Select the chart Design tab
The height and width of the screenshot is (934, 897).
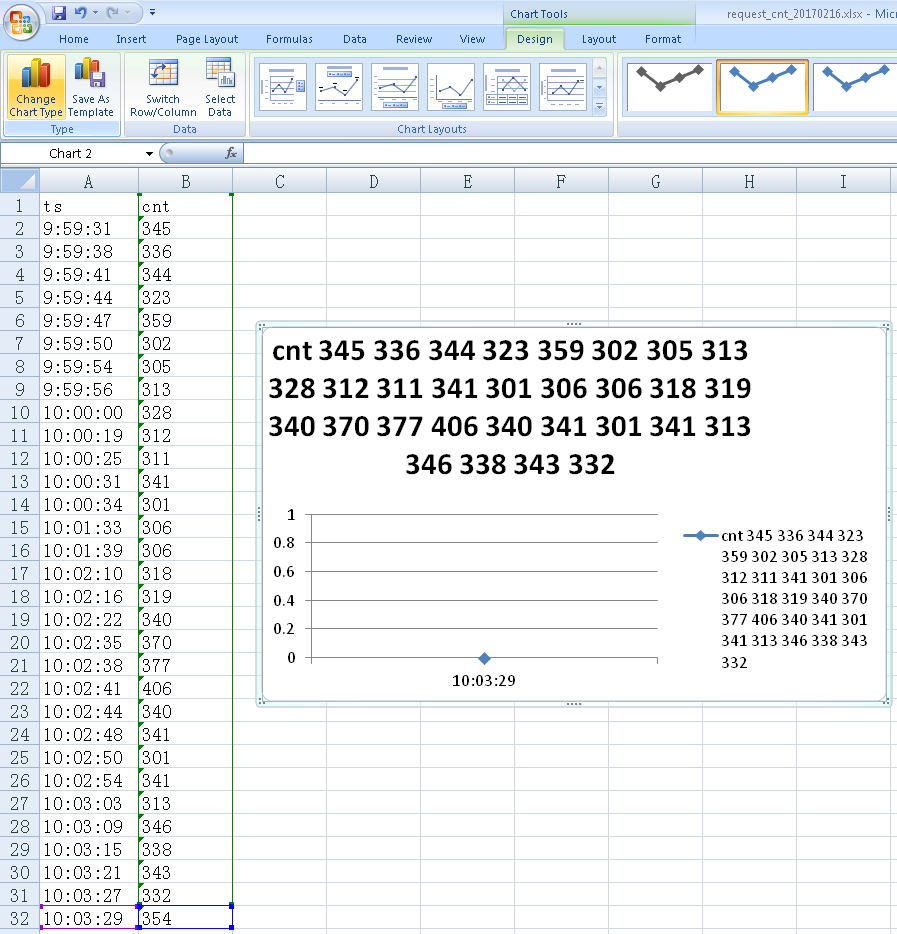coord(535,39)
